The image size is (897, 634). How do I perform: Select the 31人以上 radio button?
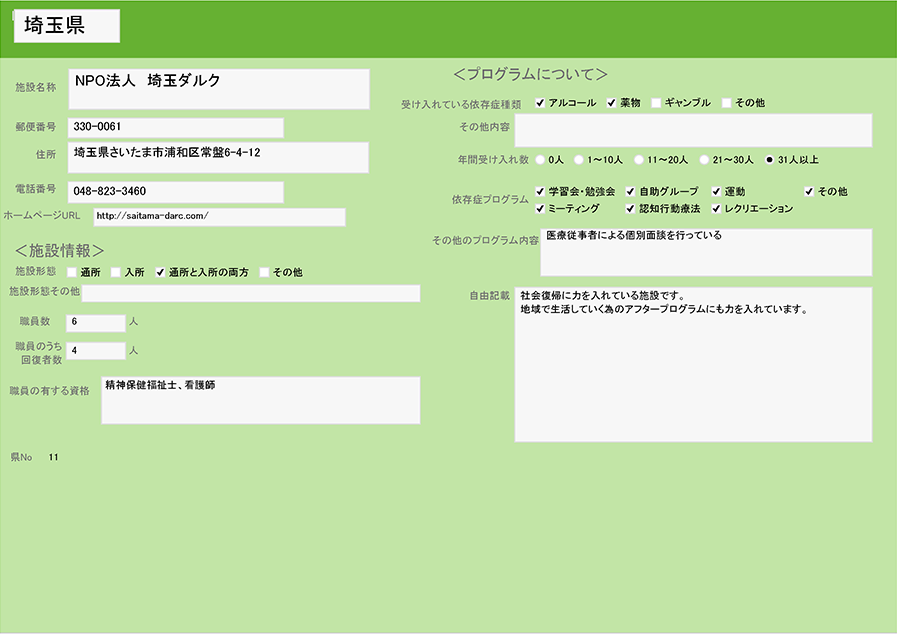click(769, 159)
